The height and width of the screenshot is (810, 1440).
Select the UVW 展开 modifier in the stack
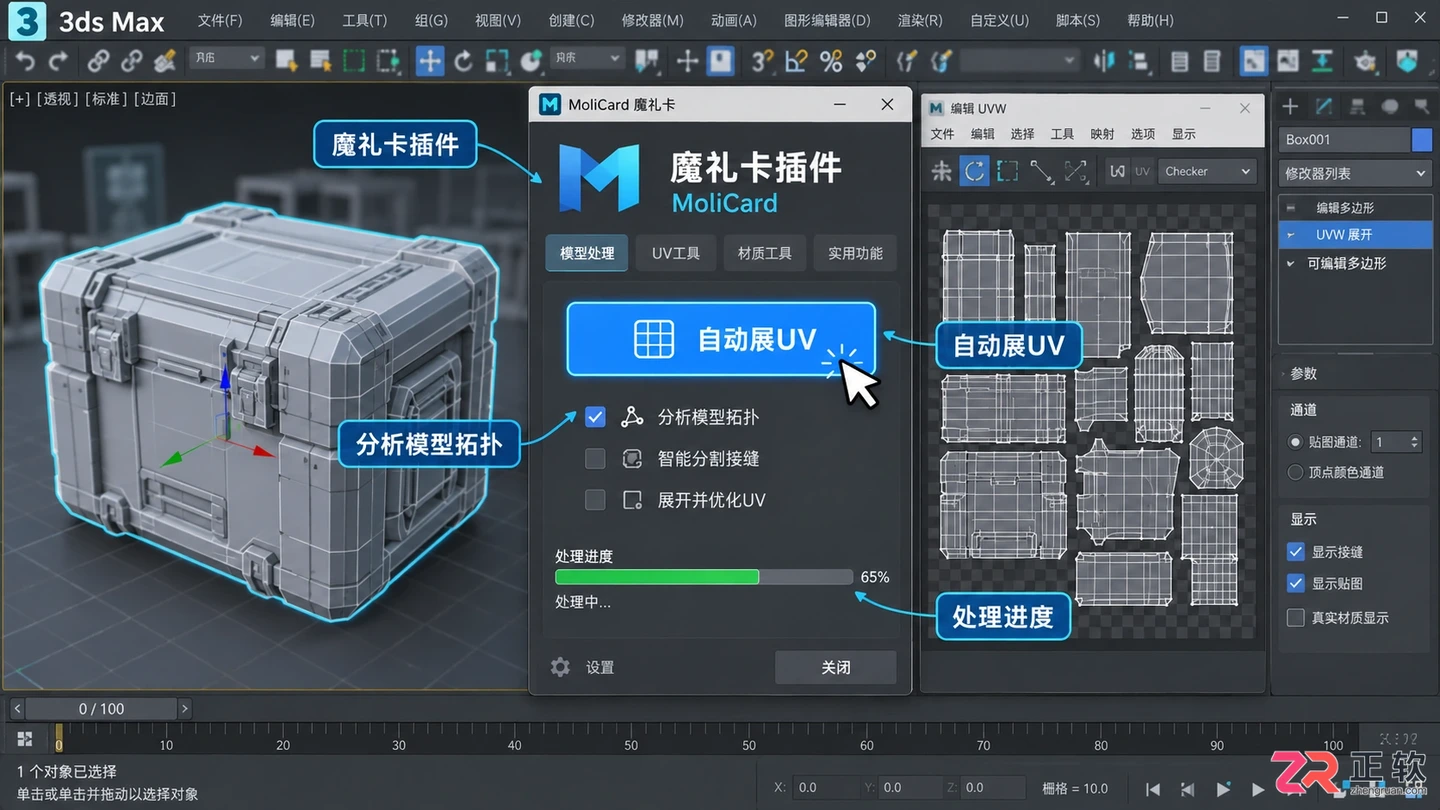click(x=1355, y=235)
